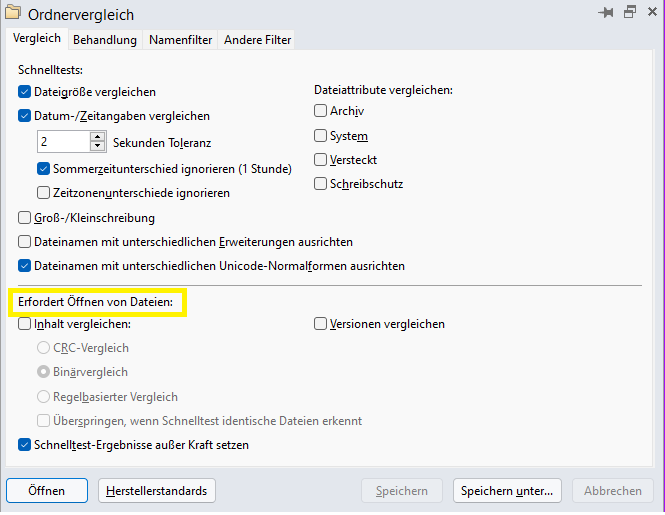Click the pin icon in title bar
The image size is (665, 515).
(x=606, y=13)
